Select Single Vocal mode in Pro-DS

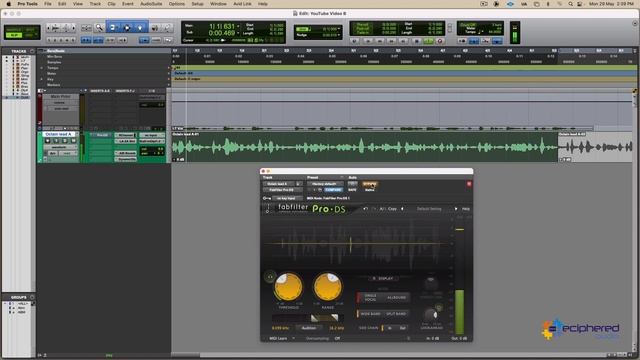[370, 298]
